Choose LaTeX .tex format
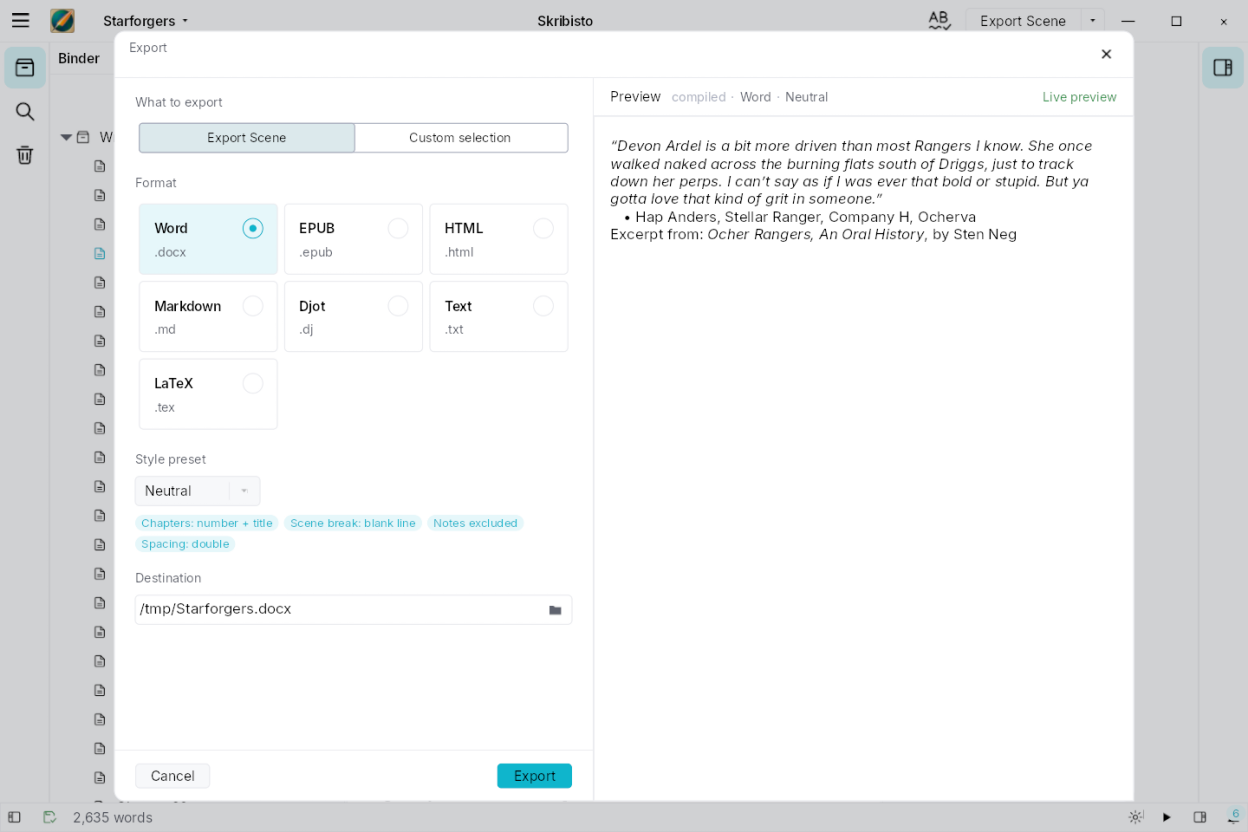 [x=208, y=394]
